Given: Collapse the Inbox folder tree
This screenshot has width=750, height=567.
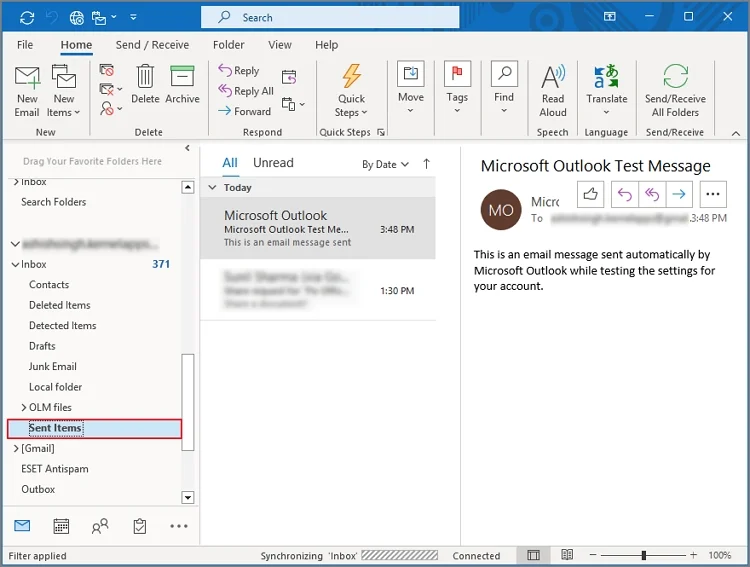Looking at the screenshot, I should (x=15, y=265).
